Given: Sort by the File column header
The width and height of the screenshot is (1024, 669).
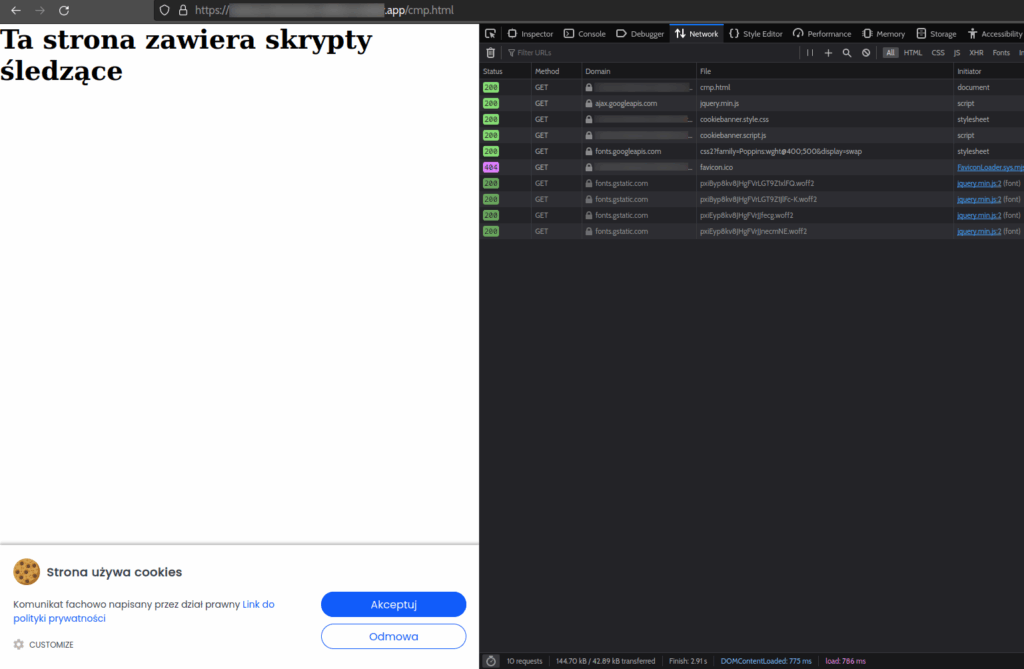Looking at the screenshot, I should (824, 71).
